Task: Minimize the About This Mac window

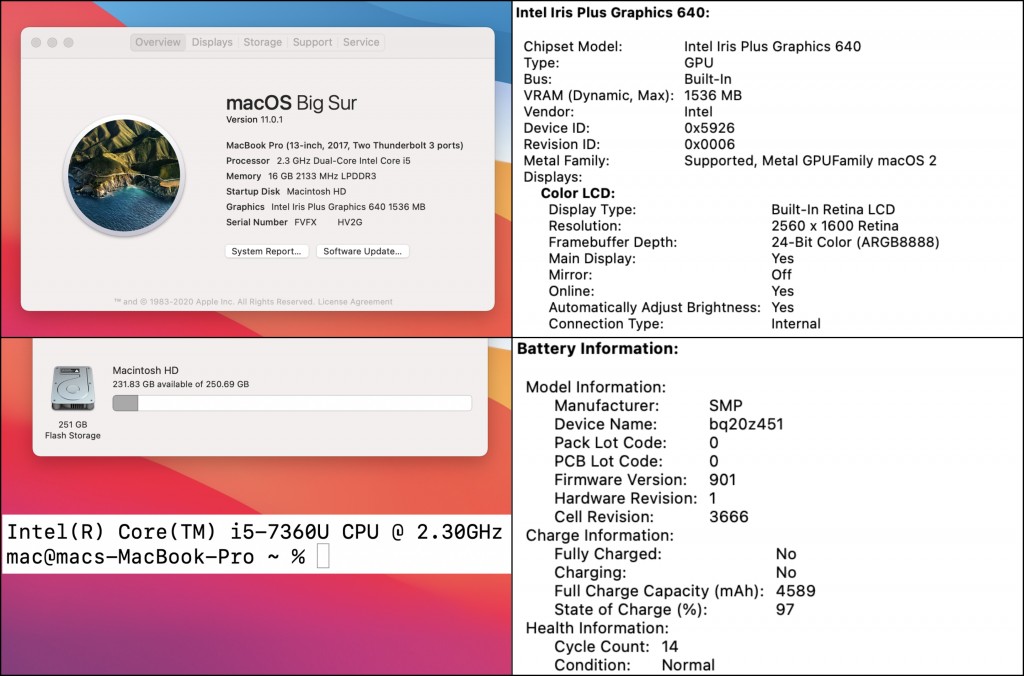Action: tap(52, 42)
